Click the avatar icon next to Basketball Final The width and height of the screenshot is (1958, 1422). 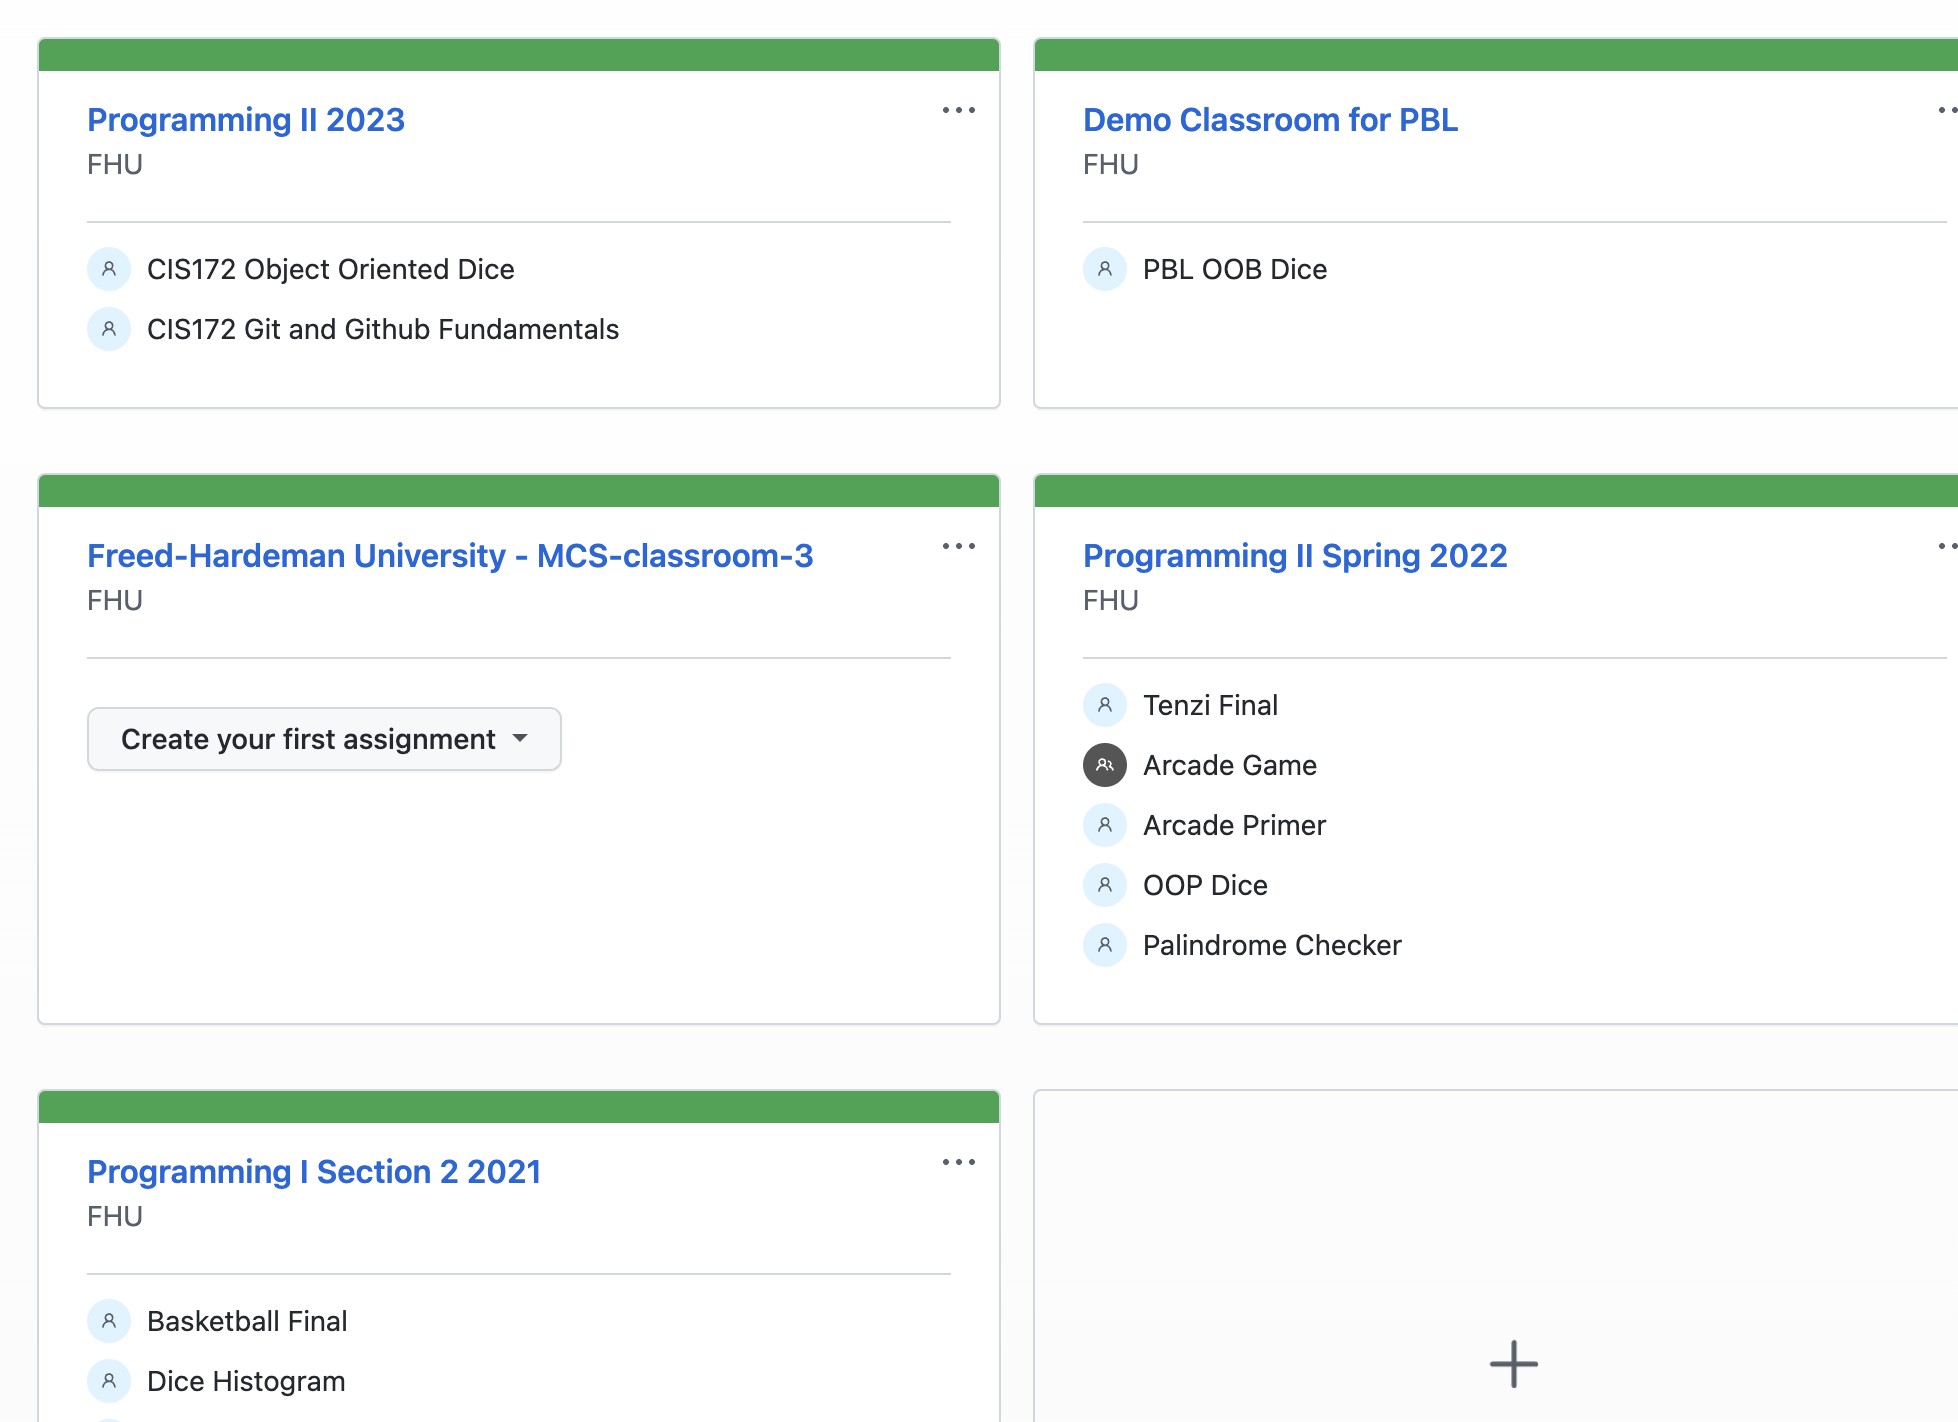pyautogui.click(x=108, y=1320)
